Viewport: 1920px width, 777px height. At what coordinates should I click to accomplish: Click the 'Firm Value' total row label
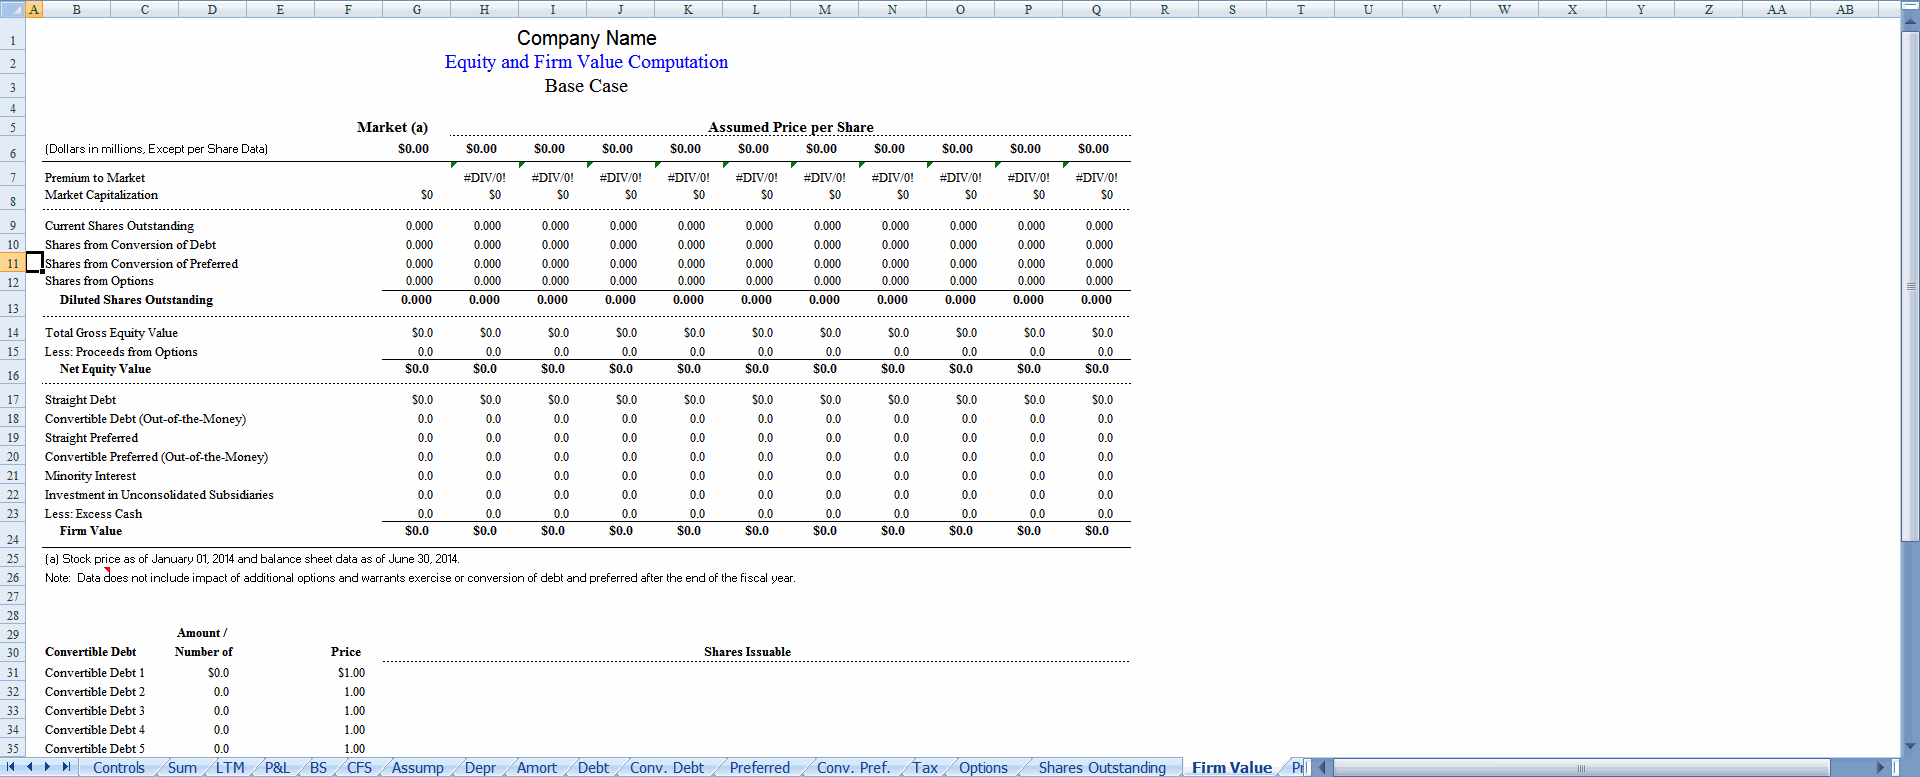coord(90,531)
